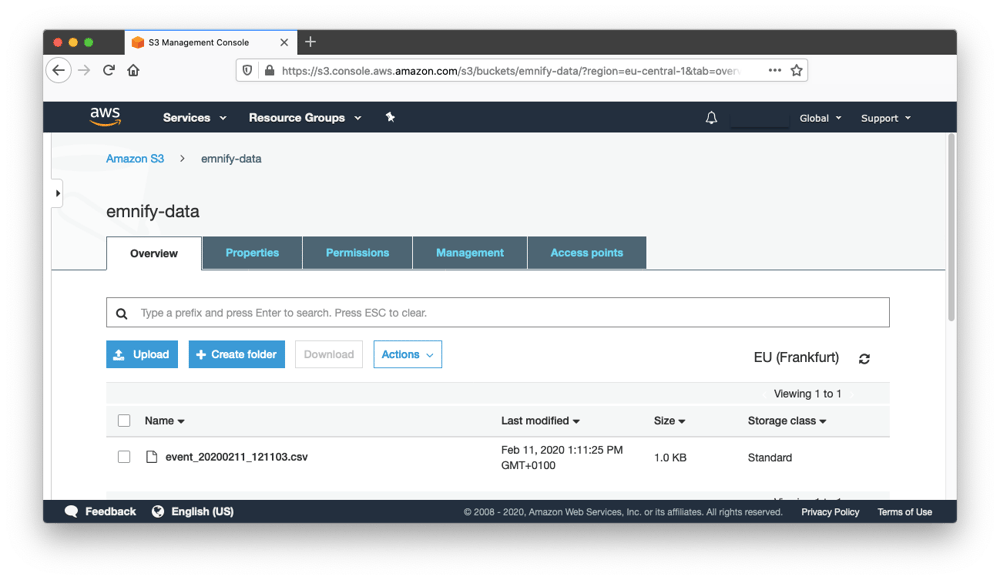This screenshot has height=580, width=1000.
Task: Select the Overview tab
Action: (x=154, y=253)
